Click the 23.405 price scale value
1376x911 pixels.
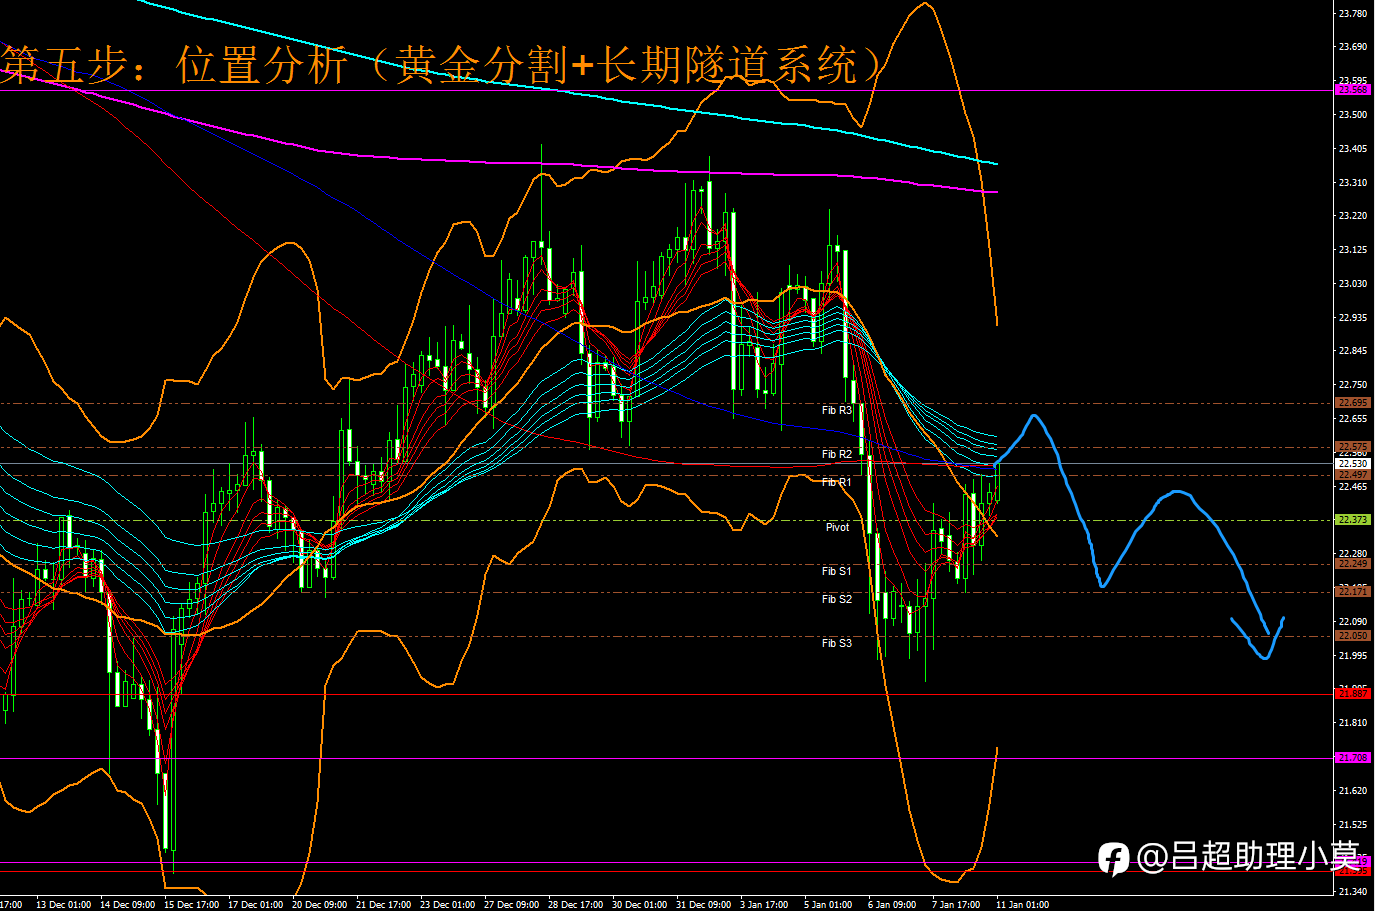[x=1353, y=149]
